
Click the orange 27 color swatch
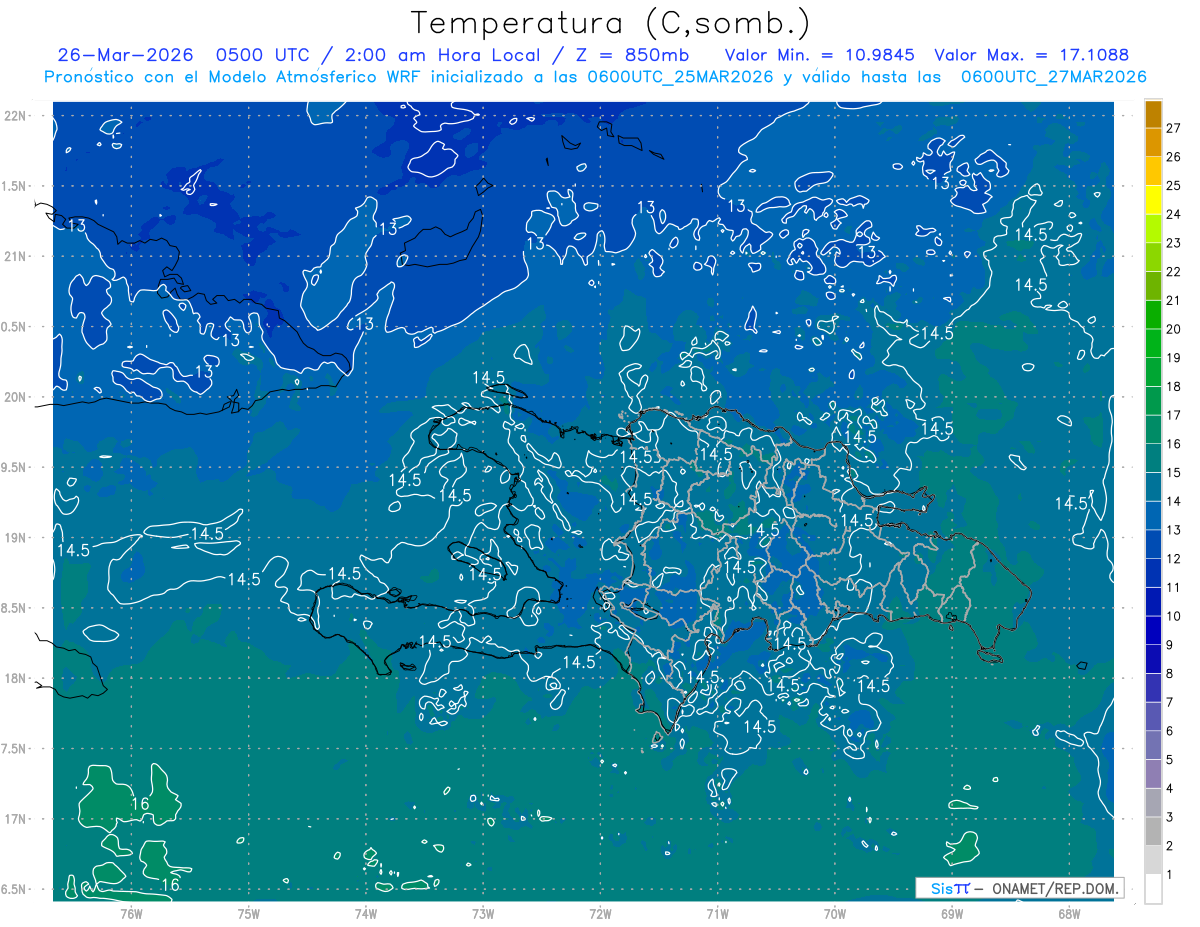point(1153,115)
